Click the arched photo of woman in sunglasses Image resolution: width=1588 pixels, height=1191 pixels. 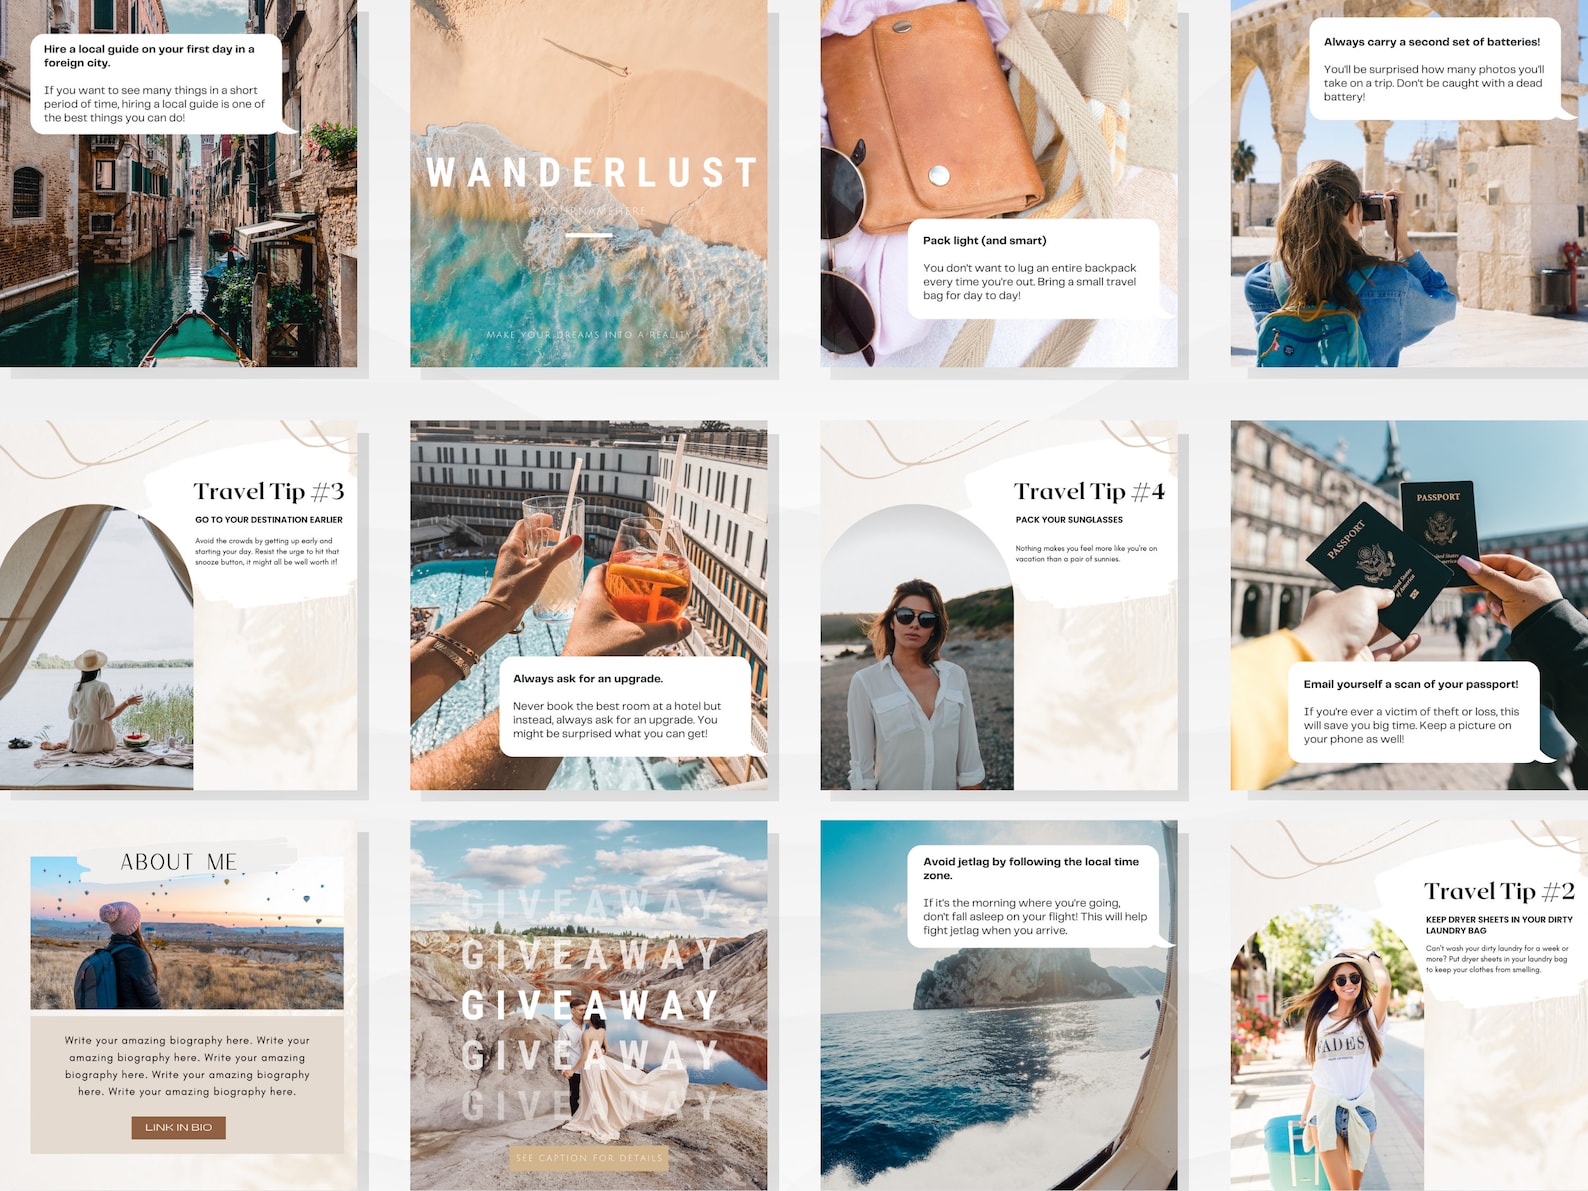pos(917,648)
